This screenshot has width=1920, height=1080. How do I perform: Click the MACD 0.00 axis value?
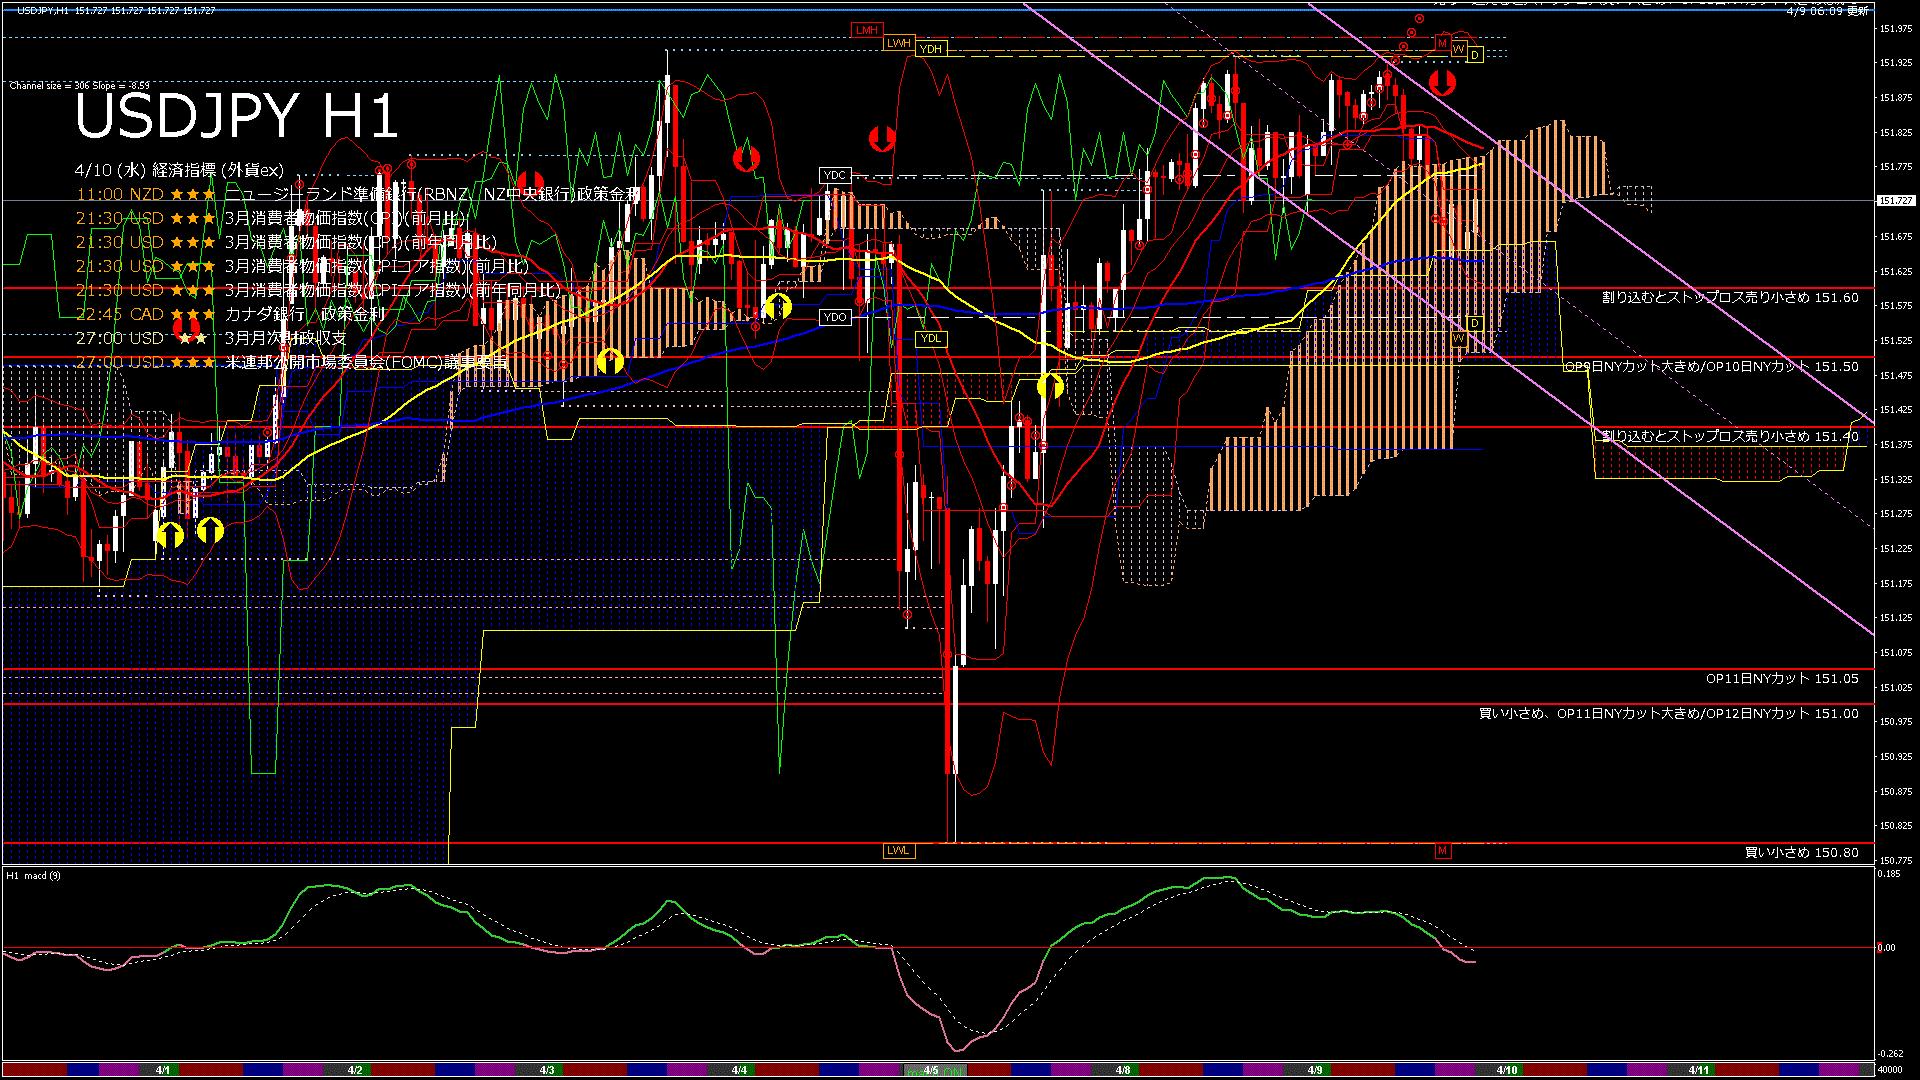pos(1886,947)
